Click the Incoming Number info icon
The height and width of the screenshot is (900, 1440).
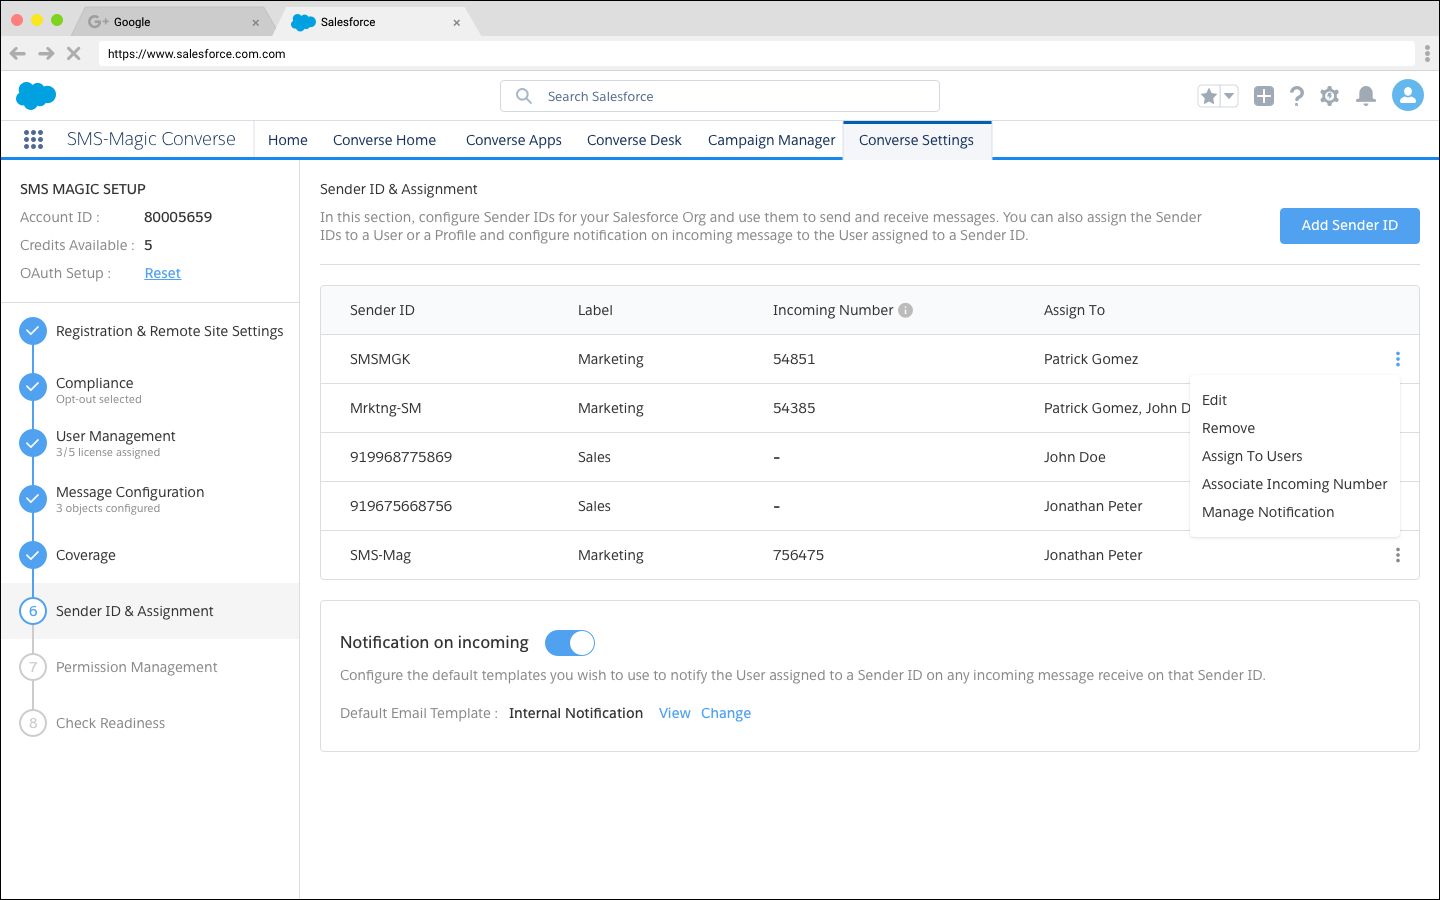click(905, 310)
